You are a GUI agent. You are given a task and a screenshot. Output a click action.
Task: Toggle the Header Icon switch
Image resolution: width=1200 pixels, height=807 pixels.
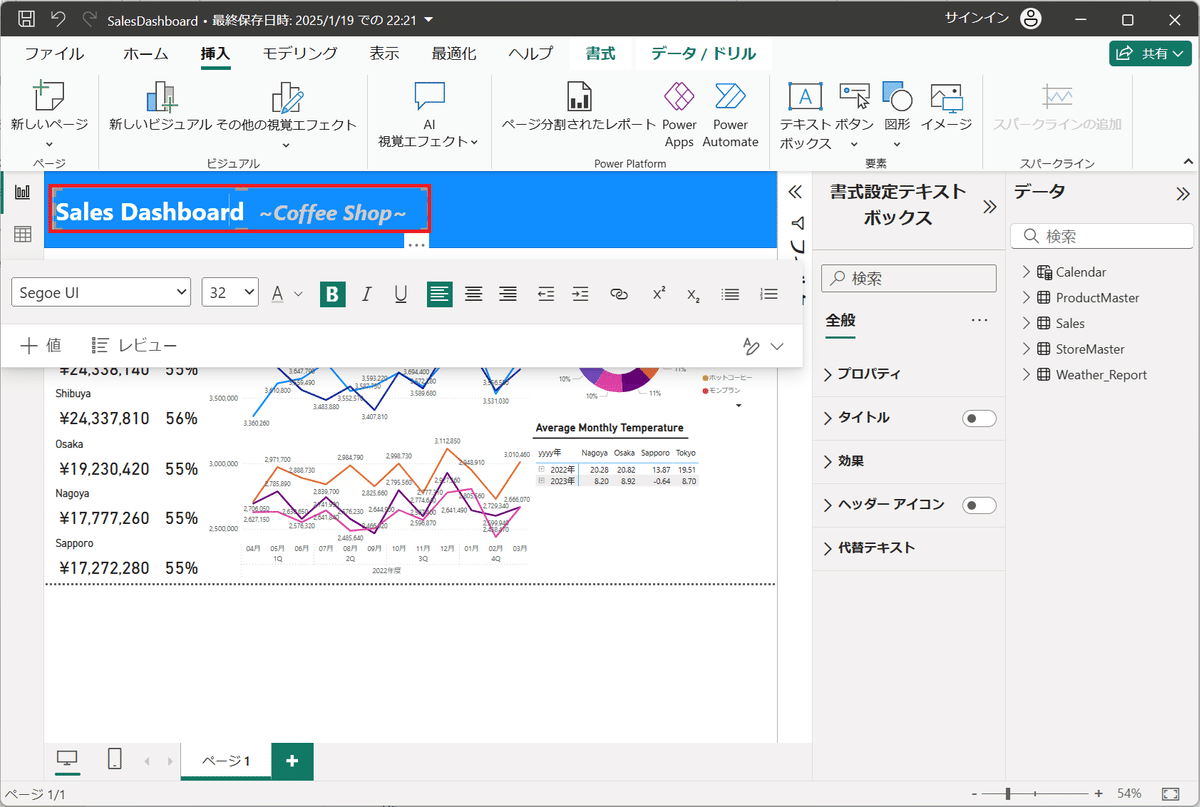click(979, 505)
